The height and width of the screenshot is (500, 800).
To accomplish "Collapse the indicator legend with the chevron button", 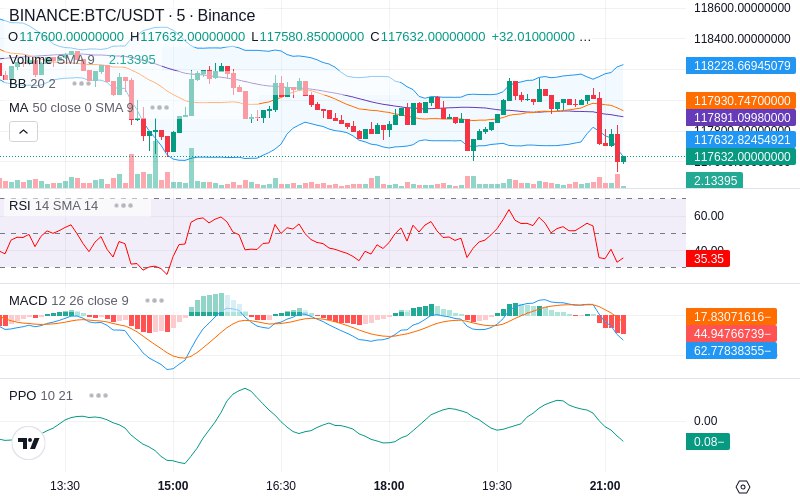I will point(23,132).
